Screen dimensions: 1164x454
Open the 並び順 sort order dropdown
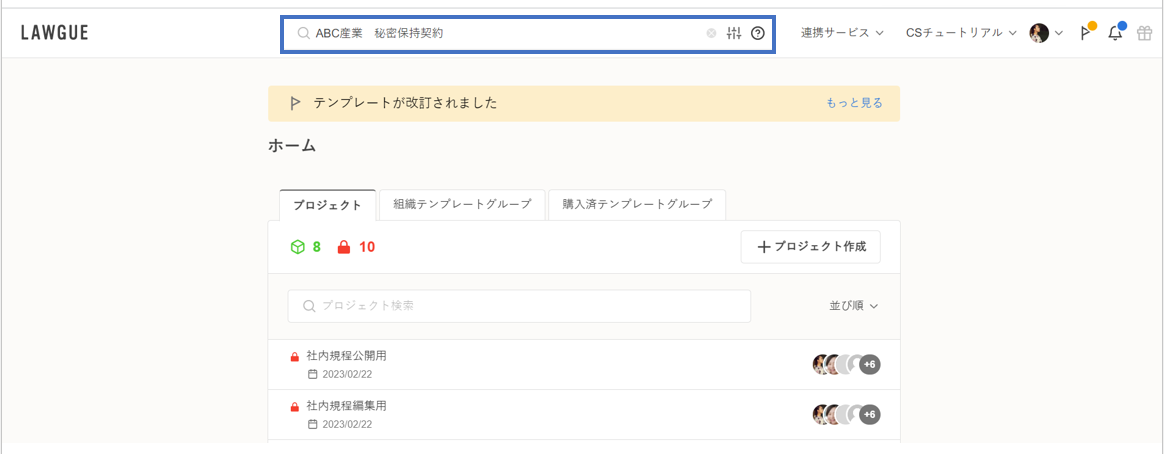(x=853, y=306)
